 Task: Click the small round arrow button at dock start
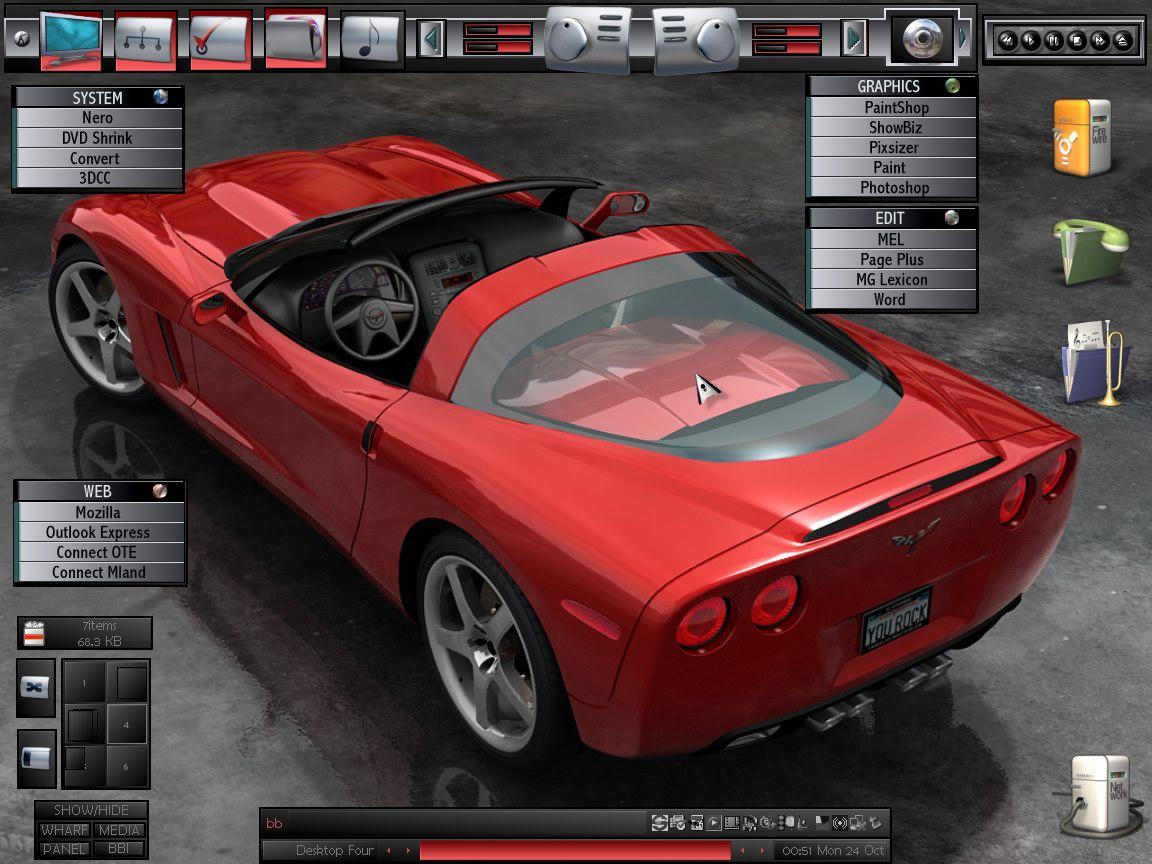coord(21,38)
